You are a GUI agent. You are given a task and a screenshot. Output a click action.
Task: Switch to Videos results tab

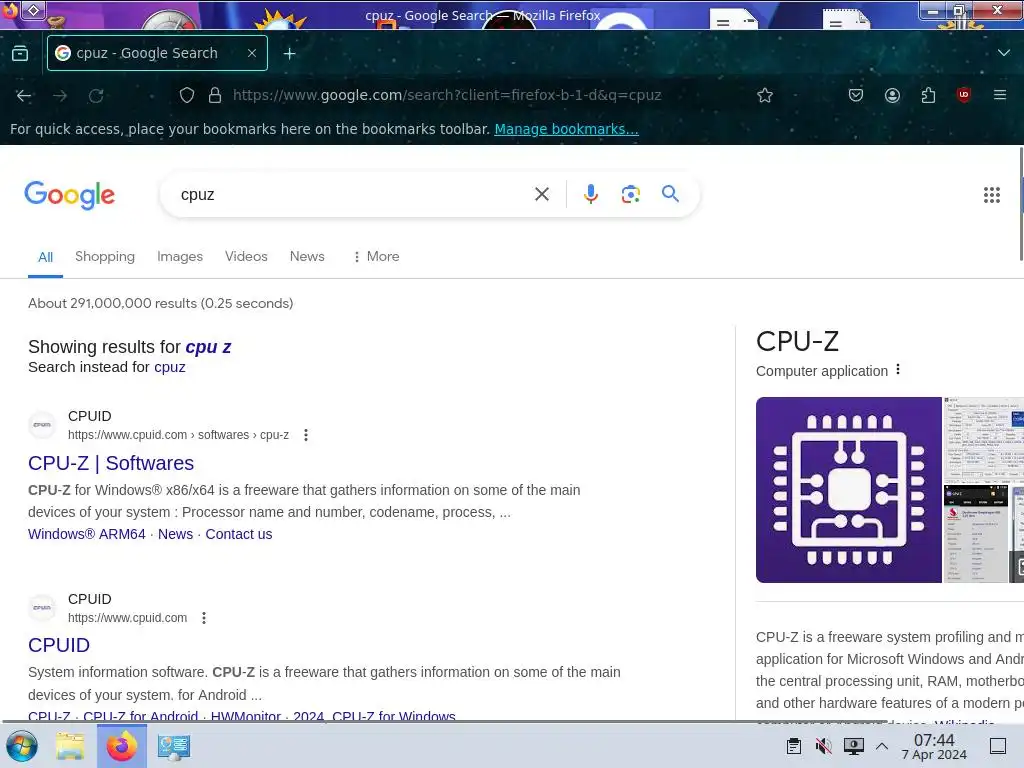click(246, 257)
